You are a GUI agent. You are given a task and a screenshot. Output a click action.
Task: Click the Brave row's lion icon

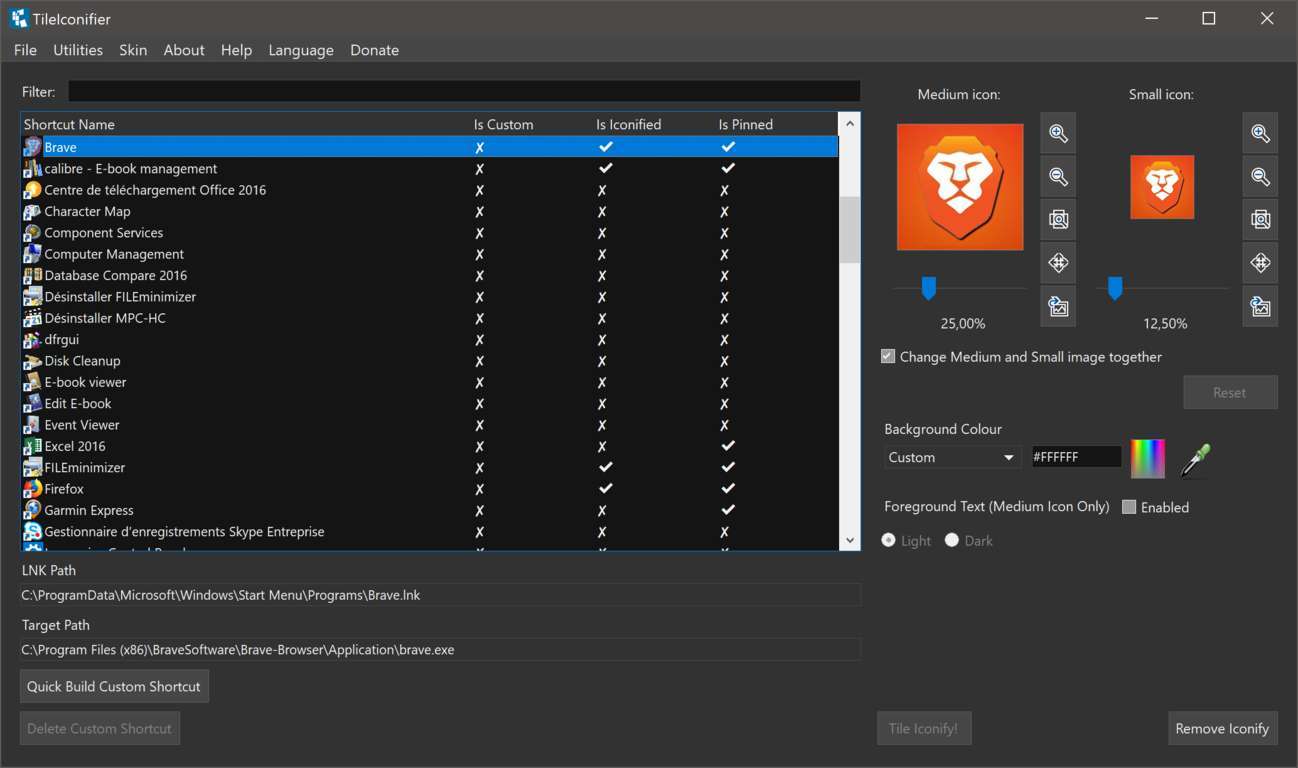pos(32,147)
